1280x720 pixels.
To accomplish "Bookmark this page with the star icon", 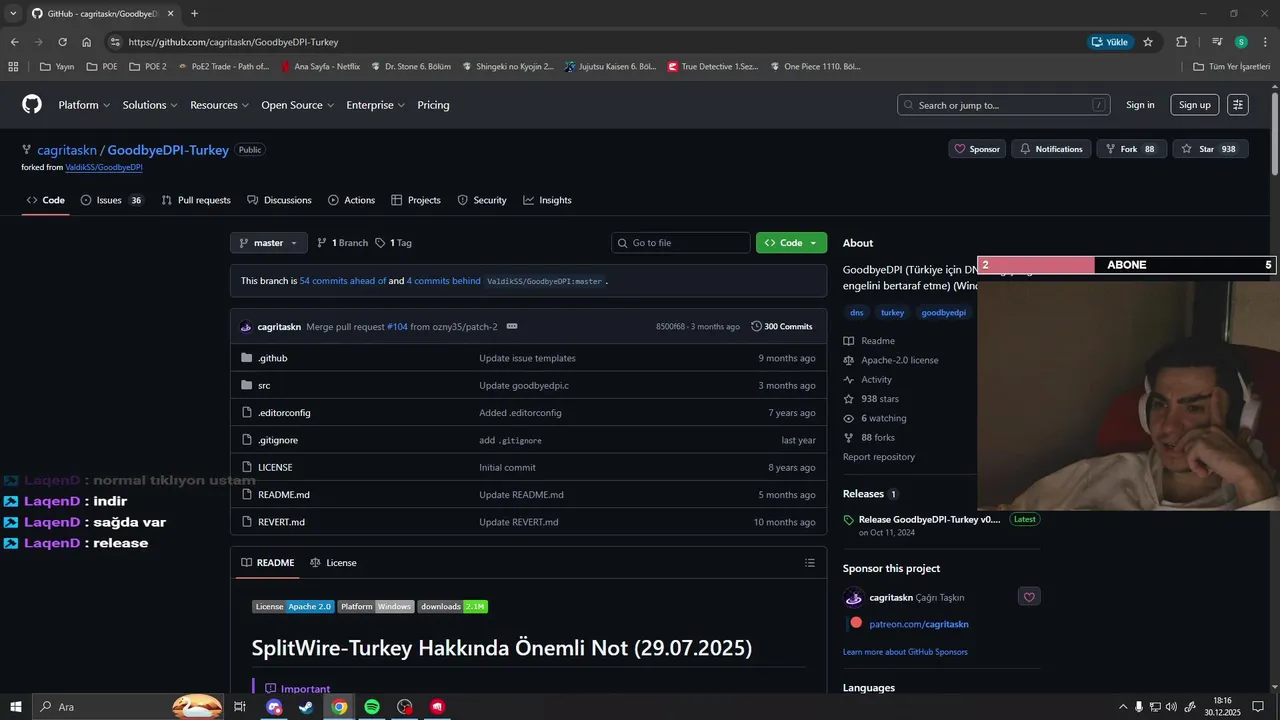I will coord(1148,42).
